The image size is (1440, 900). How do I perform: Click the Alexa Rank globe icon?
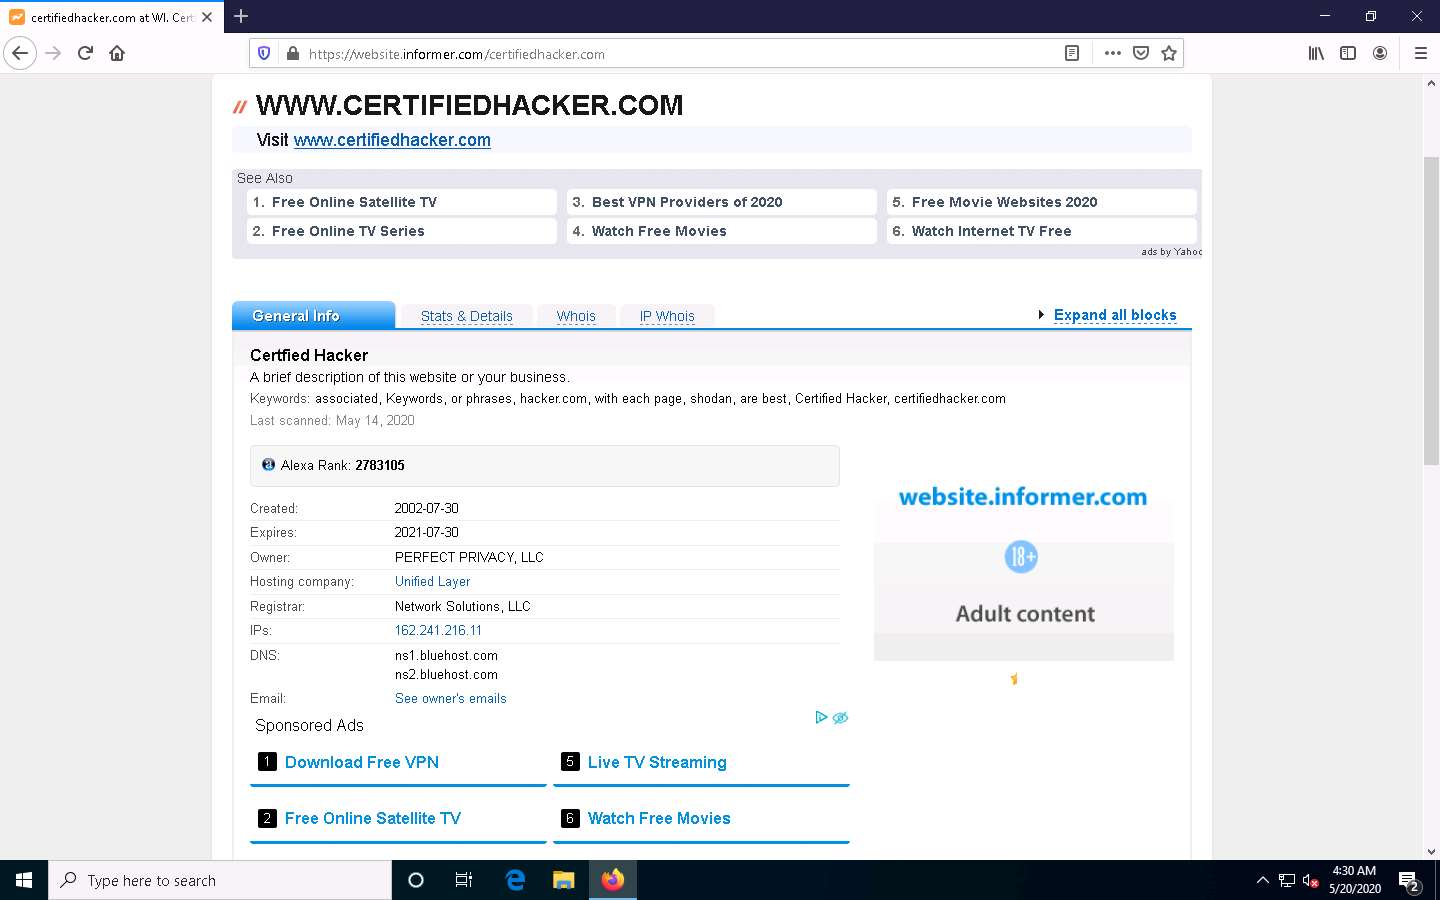pyautogui.click(x=268, y=465)
